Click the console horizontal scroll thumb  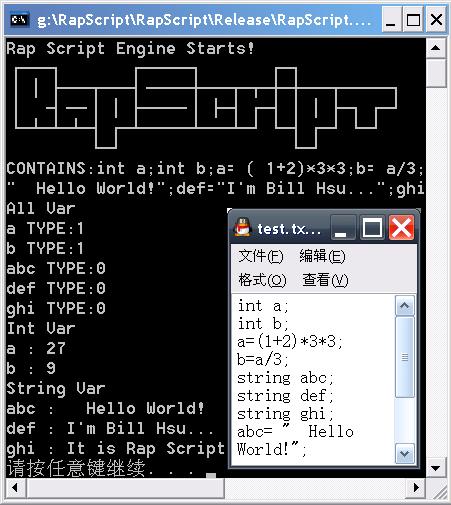coord(125,488)
